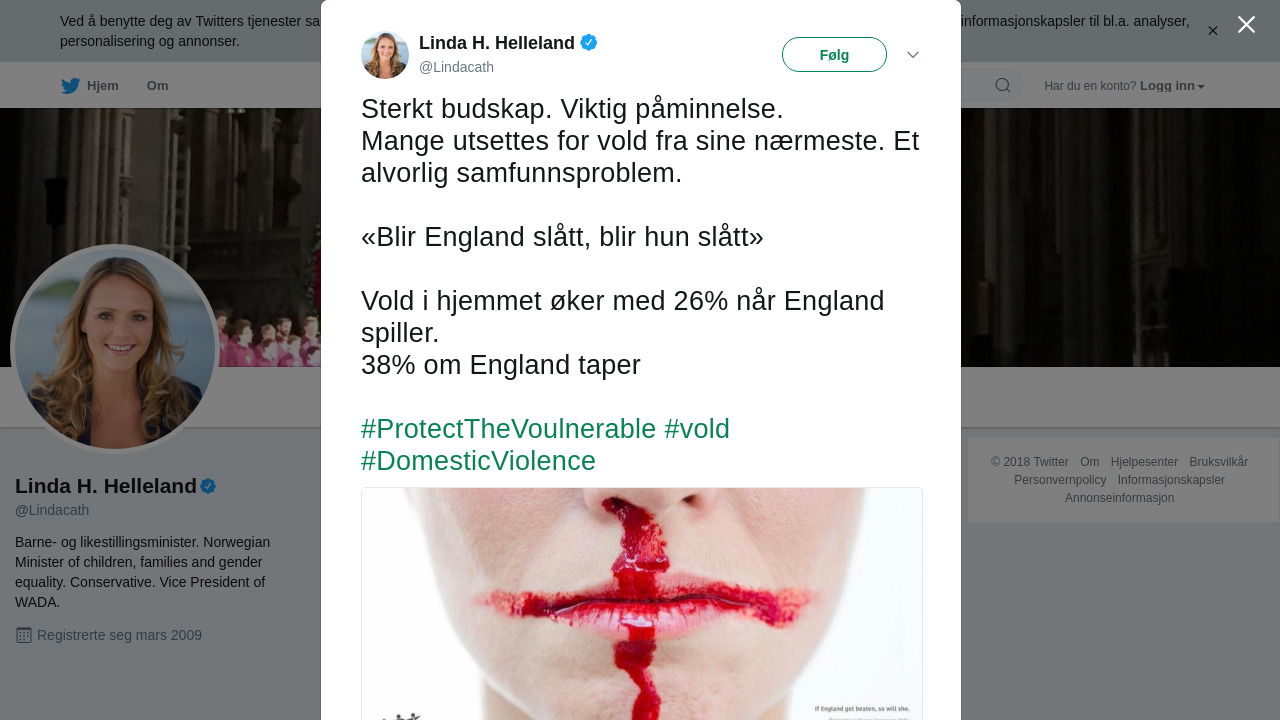Click the search magnifier icon
This screenshot has height=720, width=1280.
1002,86
